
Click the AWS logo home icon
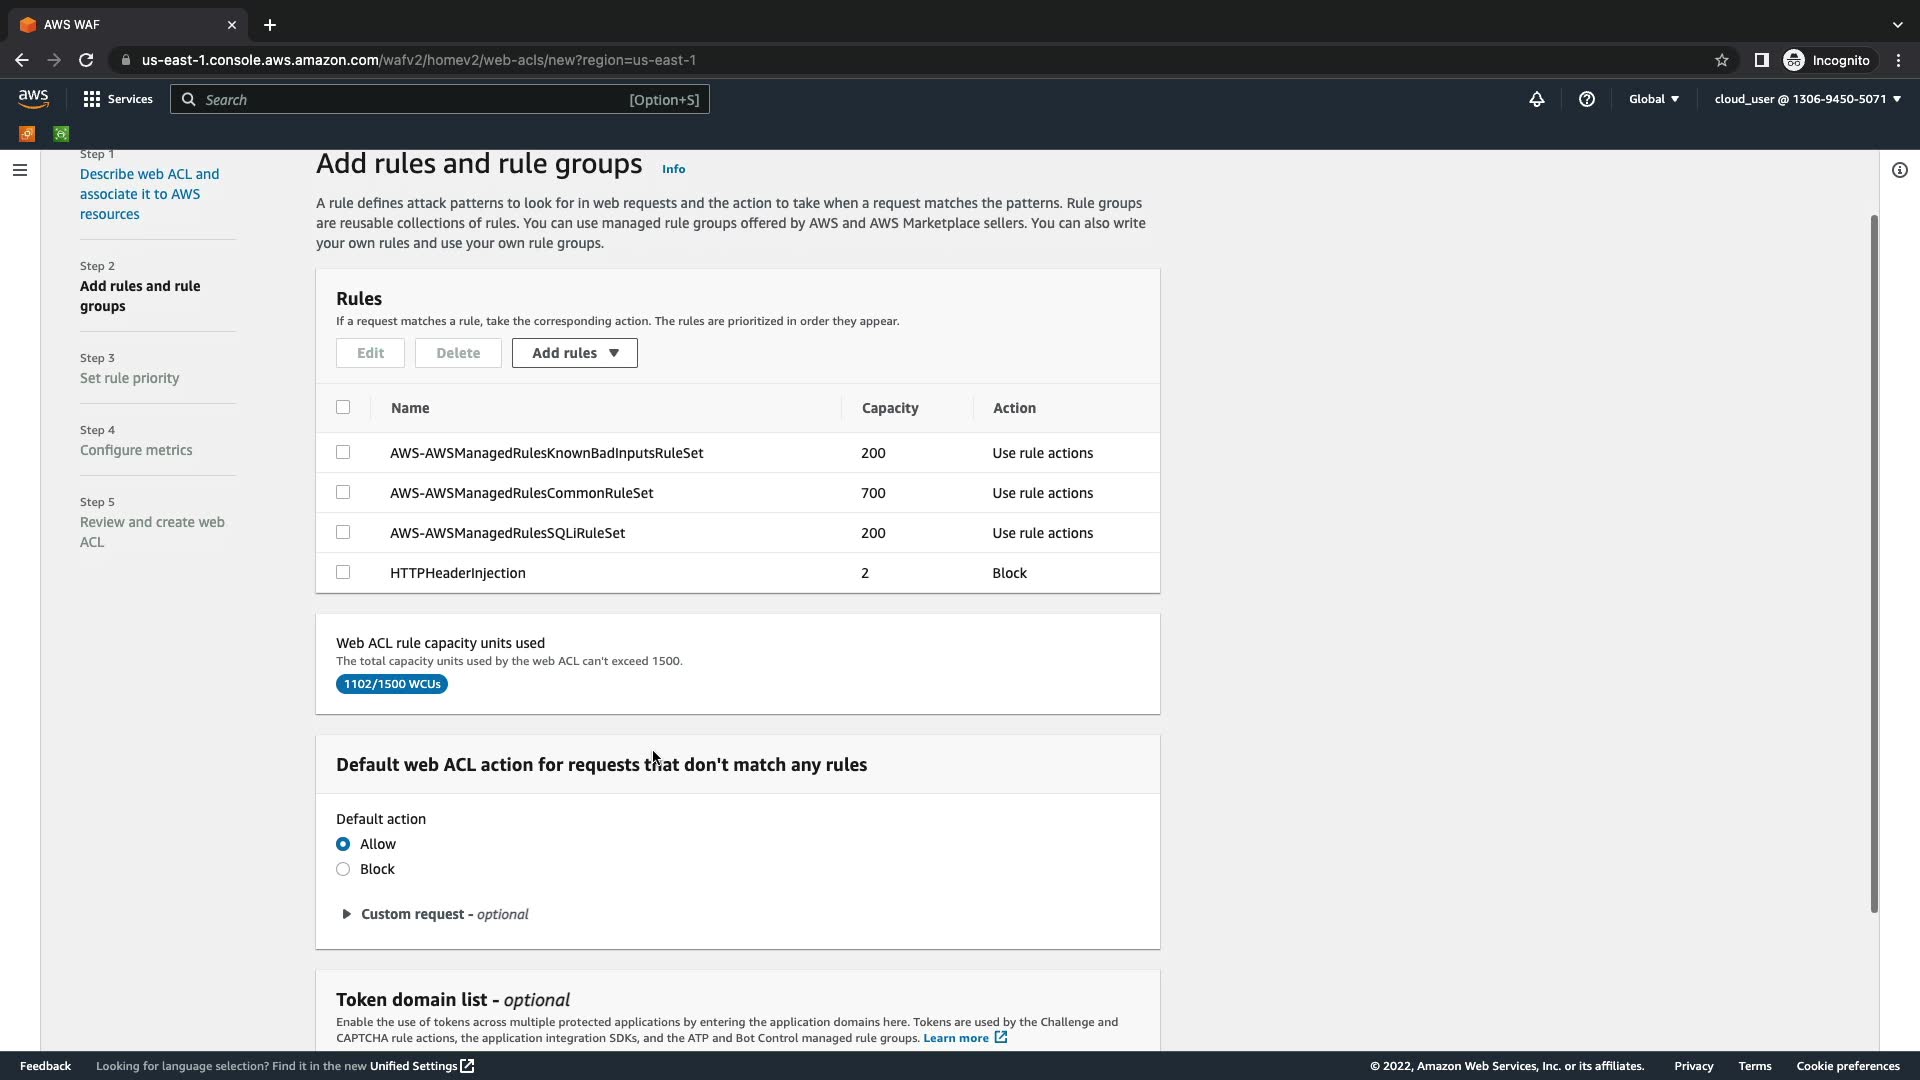(33, 98)
